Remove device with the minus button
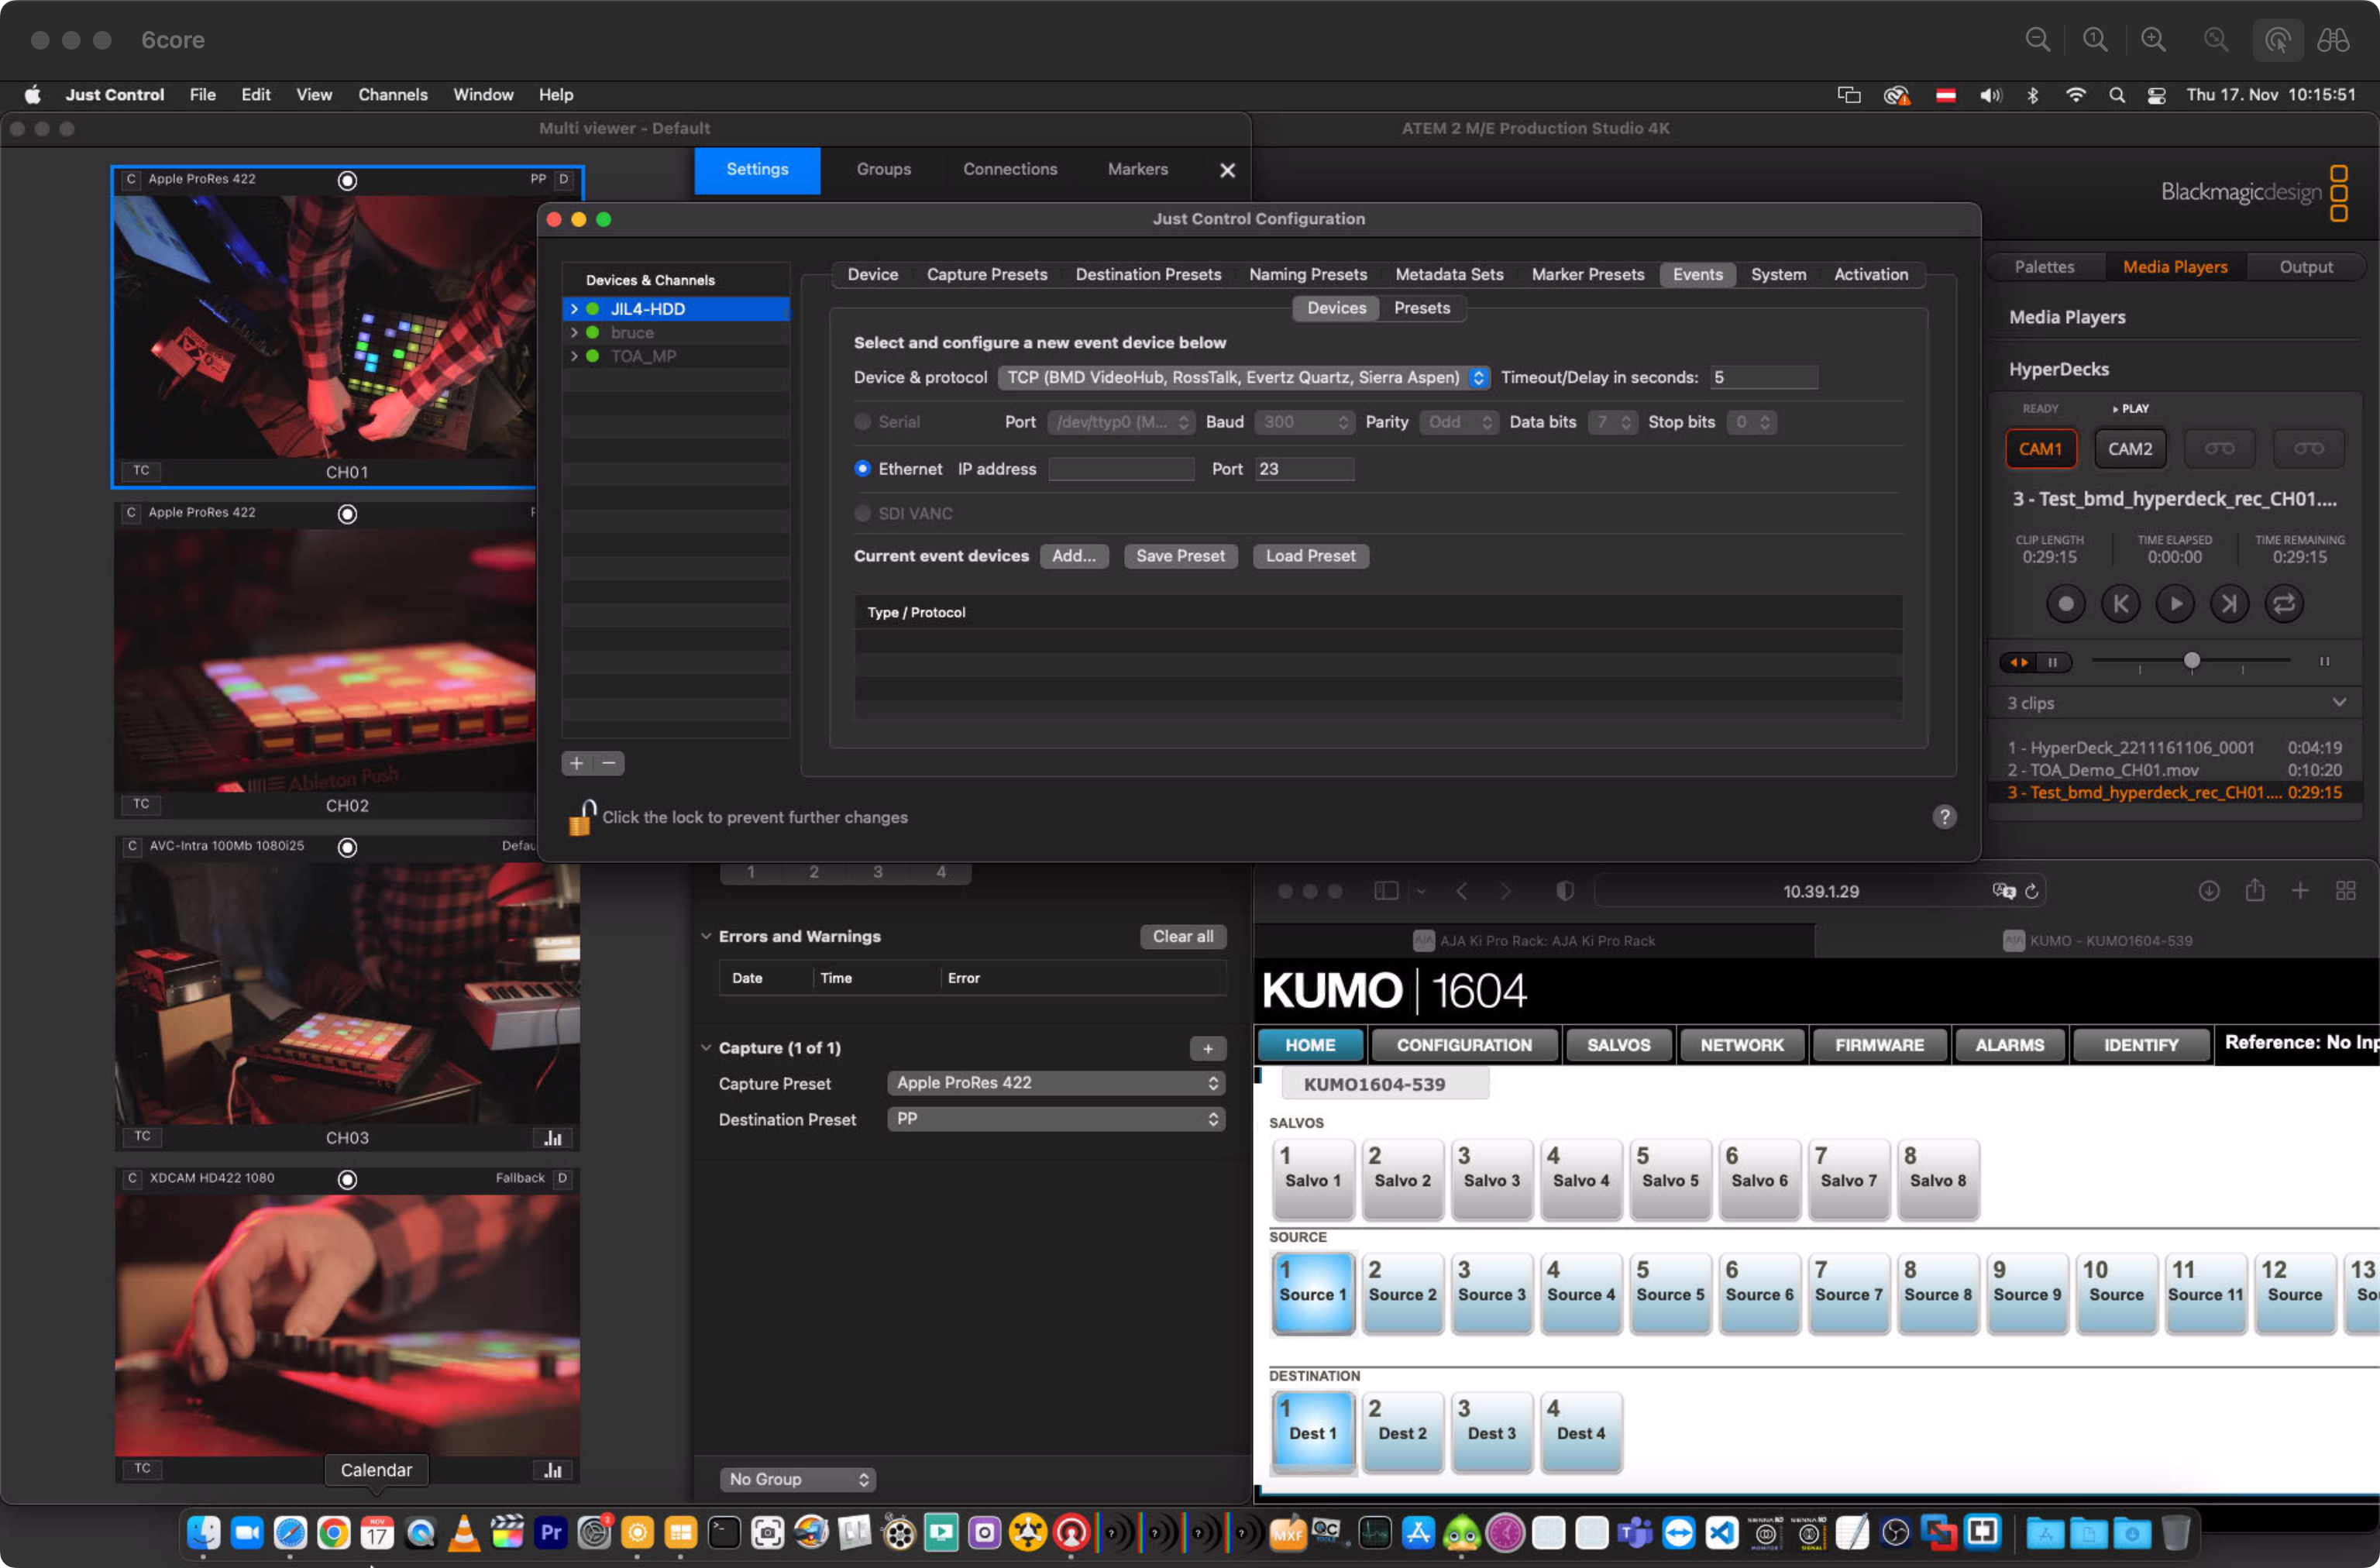Screen dimensions: 2380x1568 click(x=608, y=763)
